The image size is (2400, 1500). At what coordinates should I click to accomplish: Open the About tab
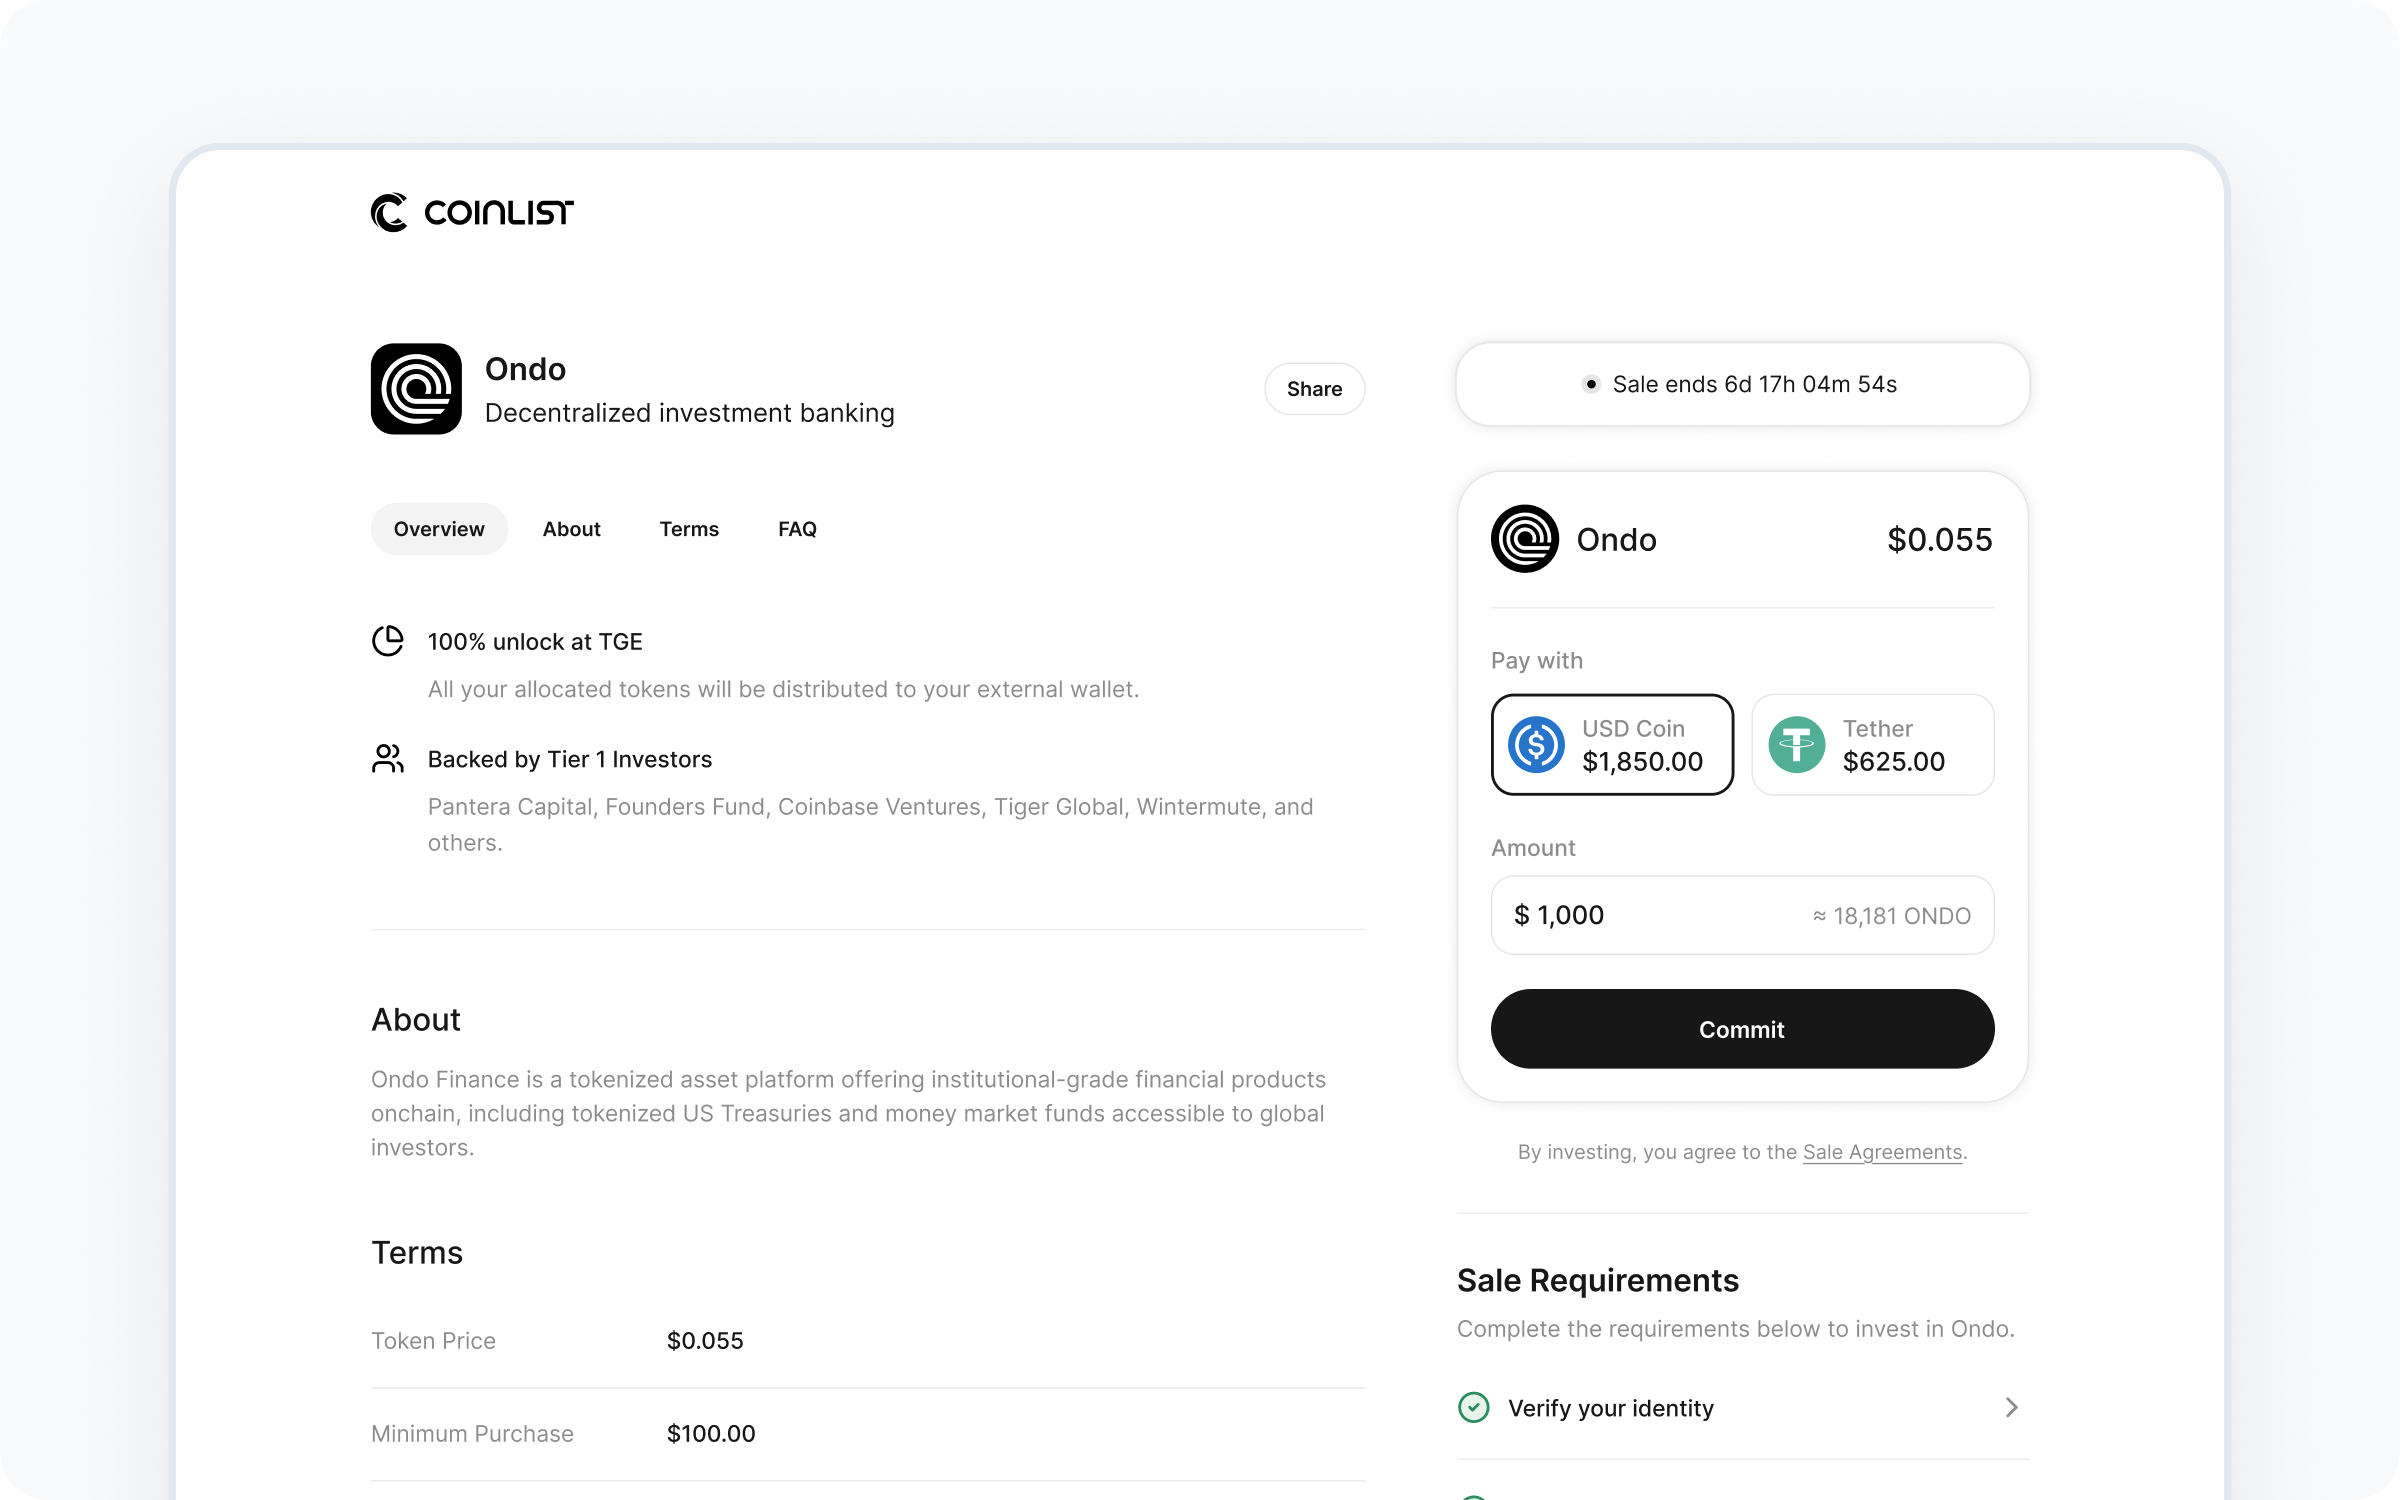coord(572,529)
